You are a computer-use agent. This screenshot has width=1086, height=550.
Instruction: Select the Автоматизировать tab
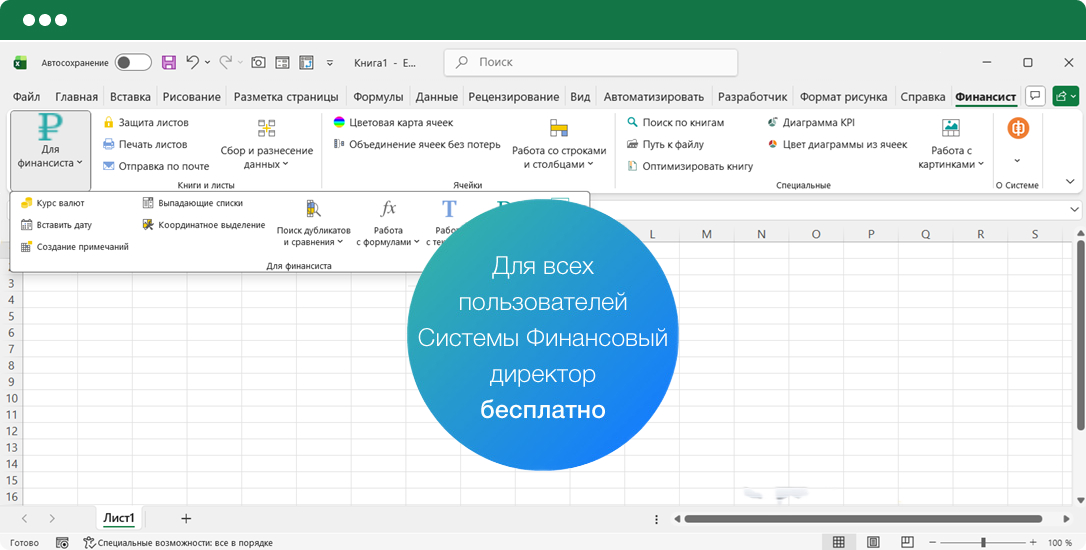(x=654, y=97)
